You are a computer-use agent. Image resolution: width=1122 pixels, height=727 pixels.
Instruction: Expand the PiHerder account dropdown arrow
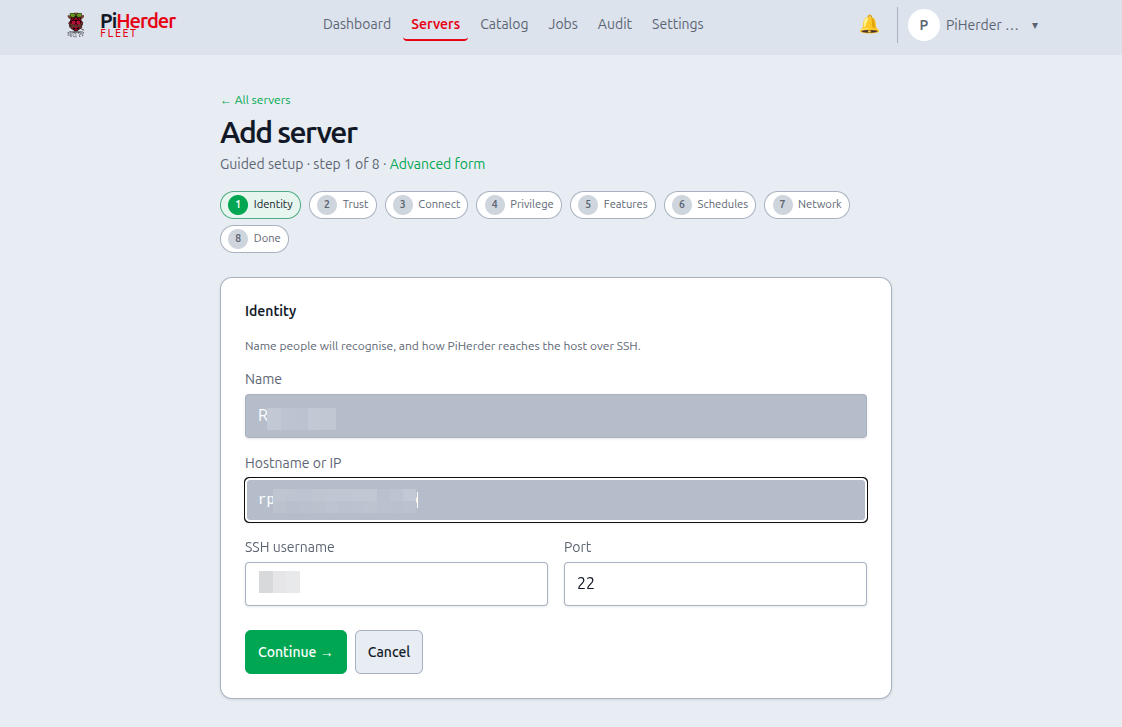pos(1035,26)
